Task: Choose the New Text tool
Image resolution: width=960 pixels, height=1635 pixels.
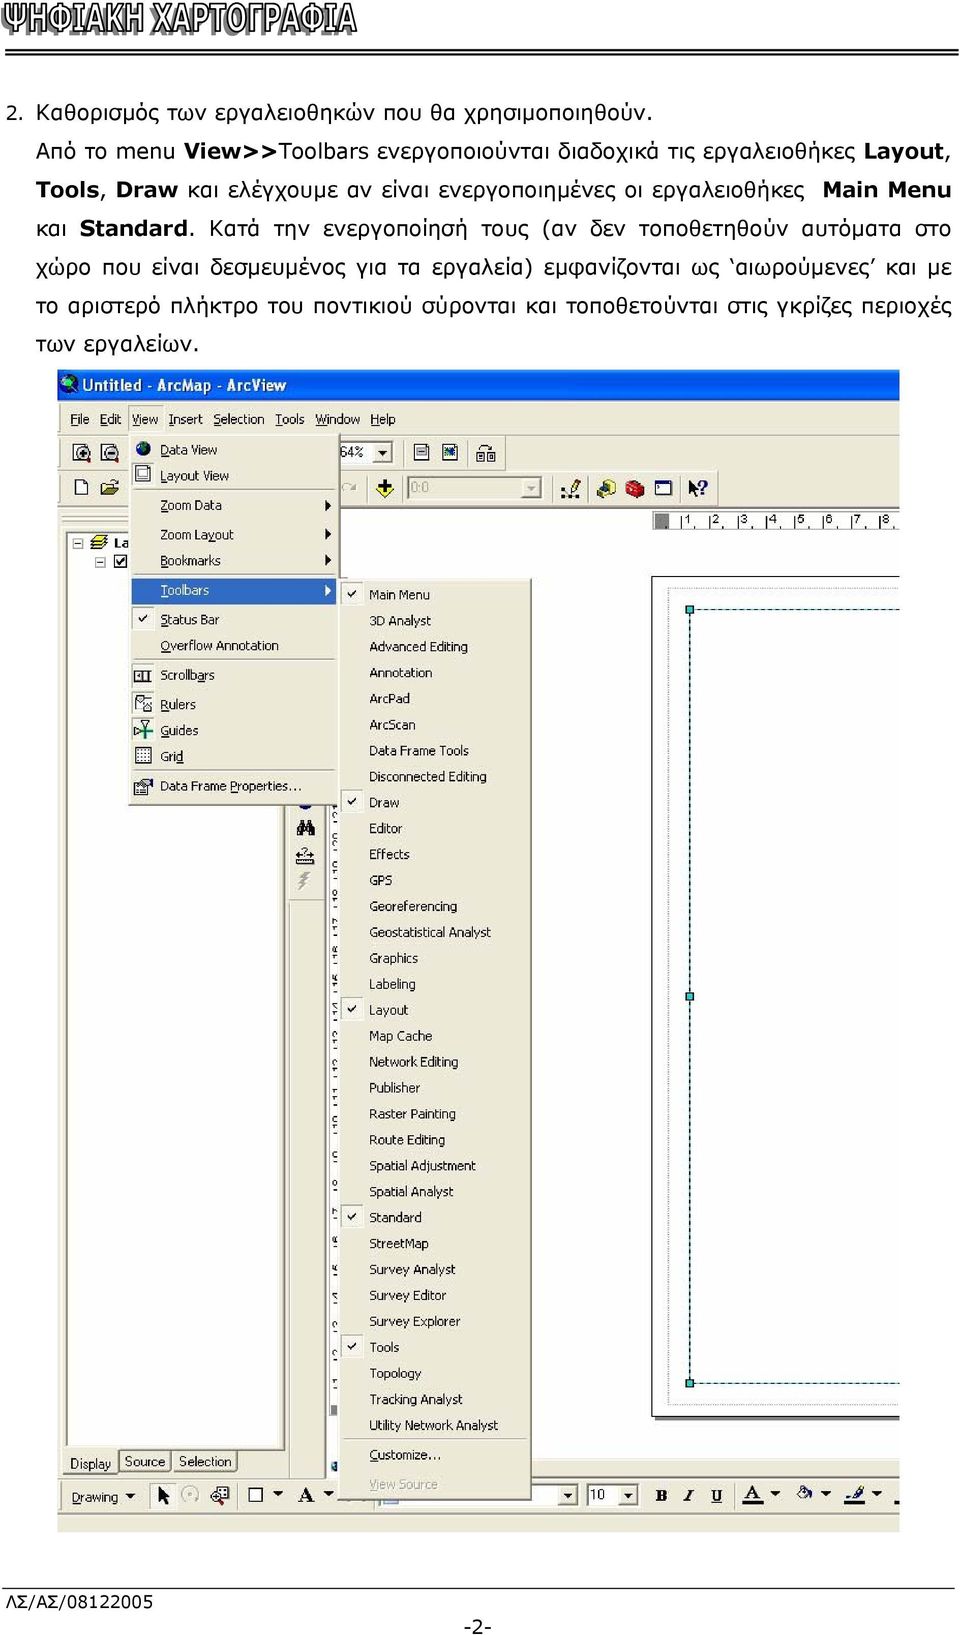Action: [306, 1494]
